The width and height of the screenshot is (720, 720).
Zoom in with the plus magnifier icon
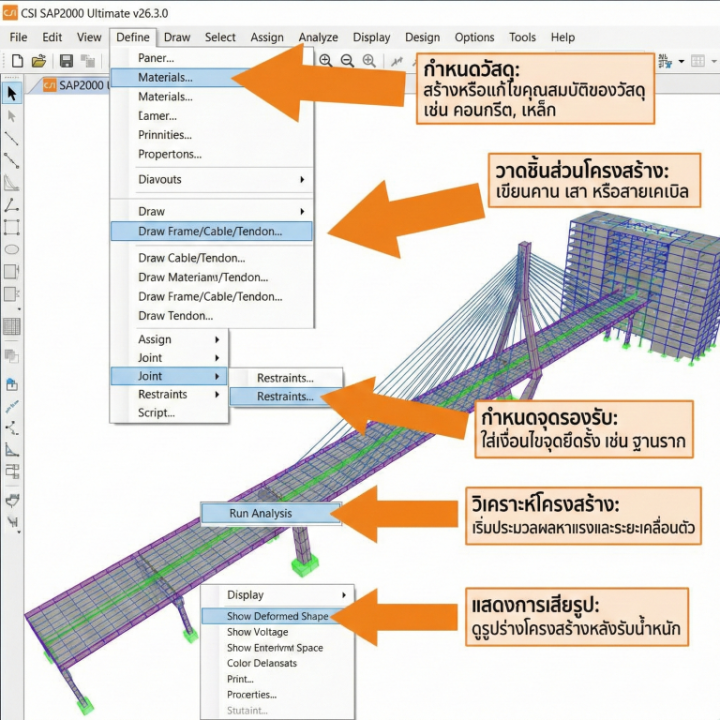pos(326,61)
